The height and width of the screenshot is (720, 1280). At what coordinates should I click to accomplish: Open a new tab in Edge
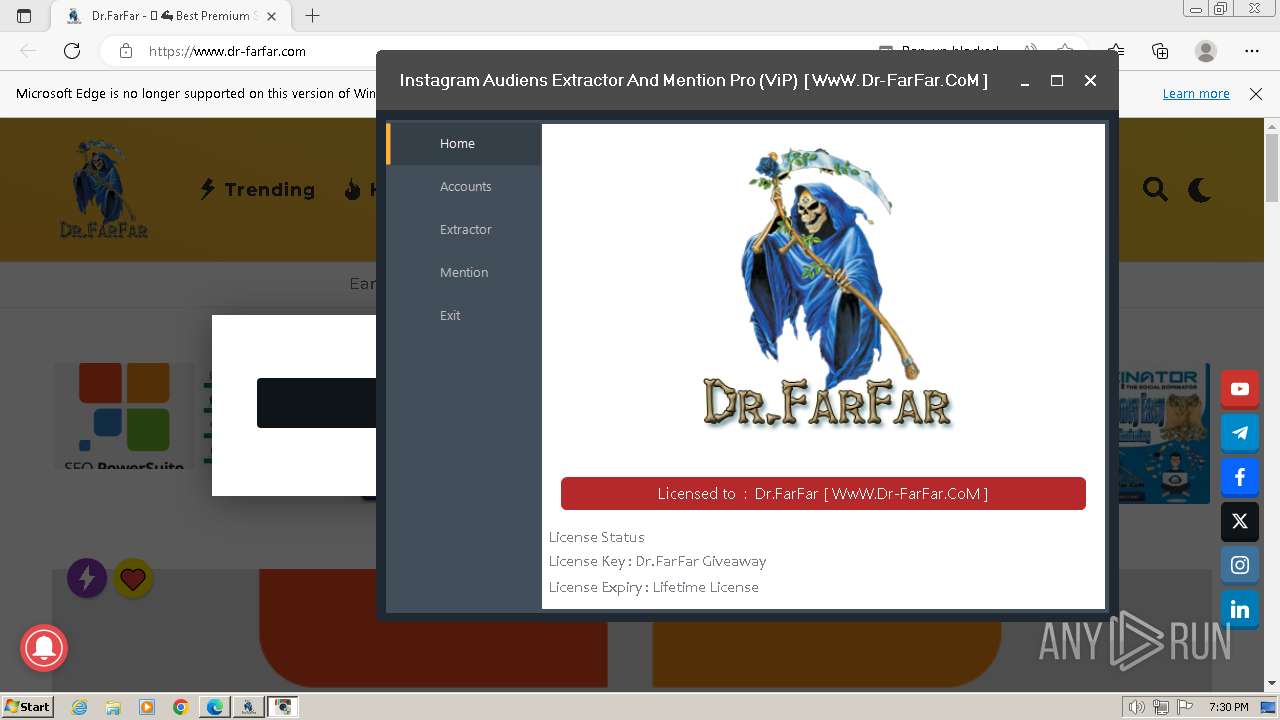tap(313, 16)
